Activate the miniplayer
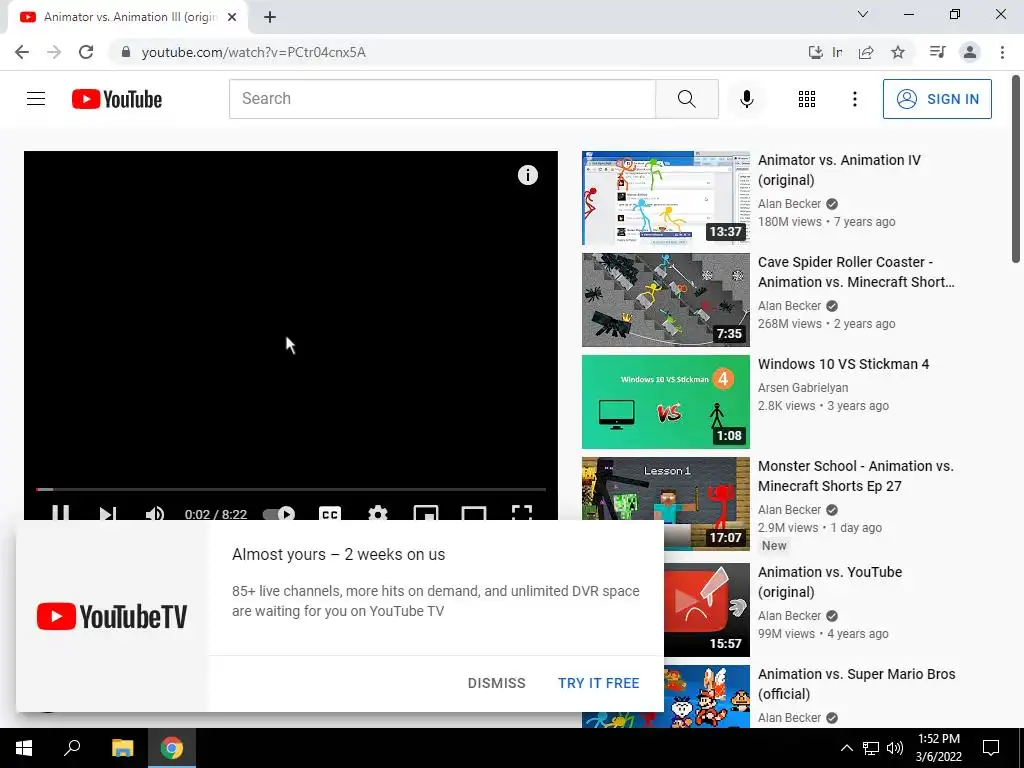This screenshot has height=768, width=1024. (426, 513)
